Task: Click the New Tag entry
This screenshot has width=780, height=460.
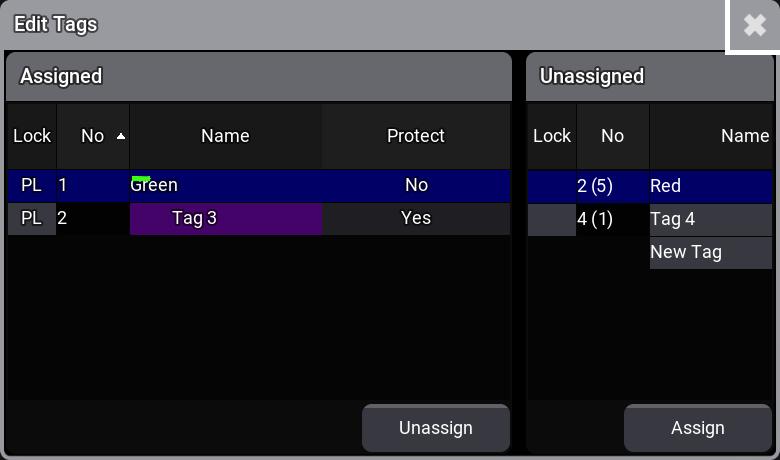Action: (708, 252)
